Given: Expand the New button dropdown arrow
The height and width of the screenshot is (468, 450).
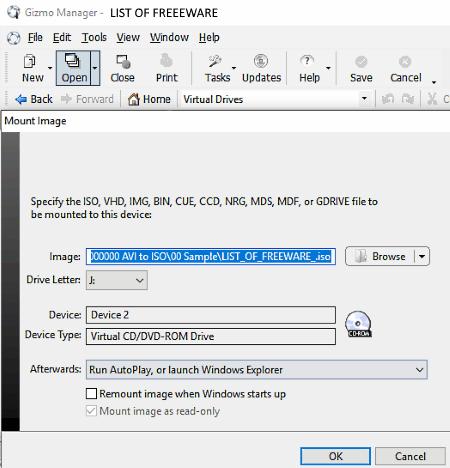Looking at the screenshot, I should (50, 68).
